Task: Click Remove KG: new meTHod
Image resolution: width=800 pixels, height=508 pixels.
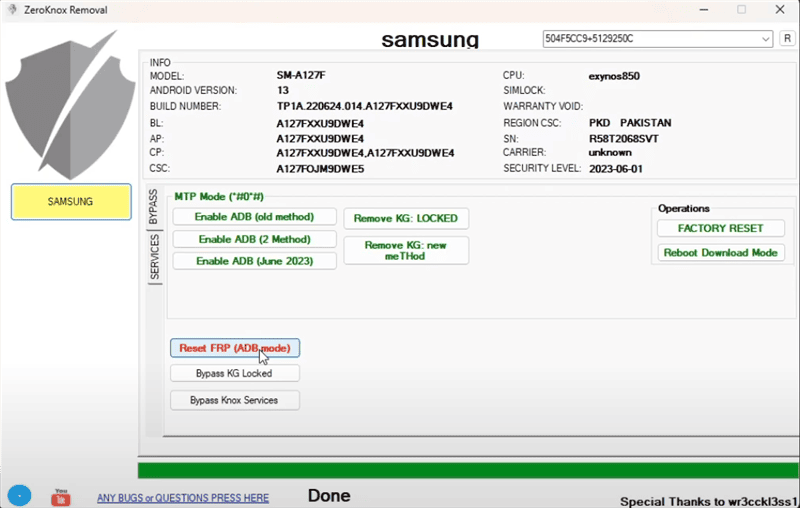Action: [x=405, y=250]
